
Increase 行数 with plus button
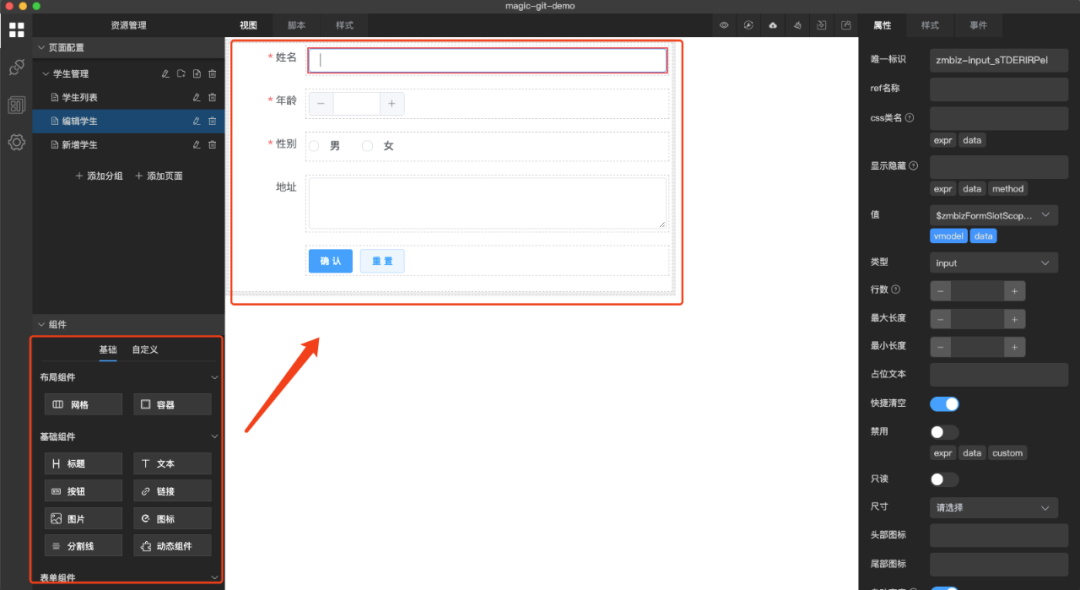(1015, 291)
